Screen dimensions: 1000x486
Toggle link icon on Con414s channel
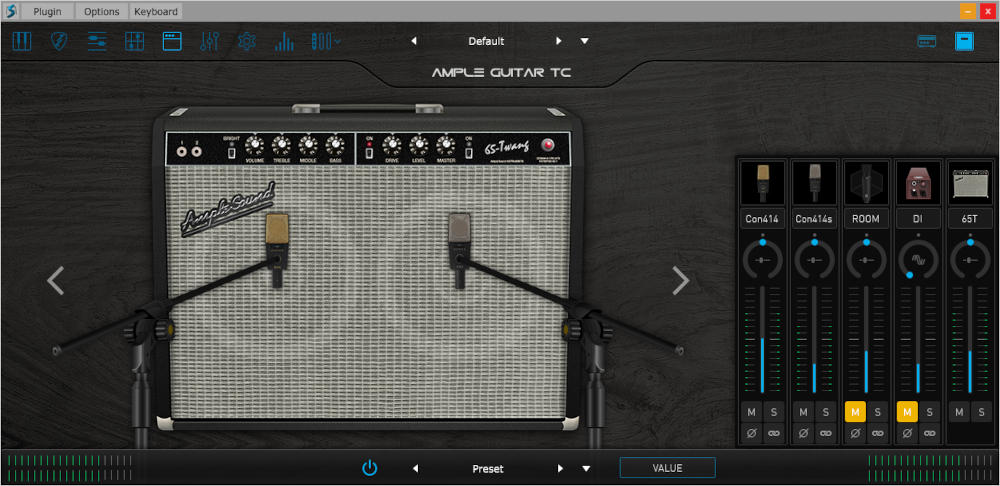point(826,433)
